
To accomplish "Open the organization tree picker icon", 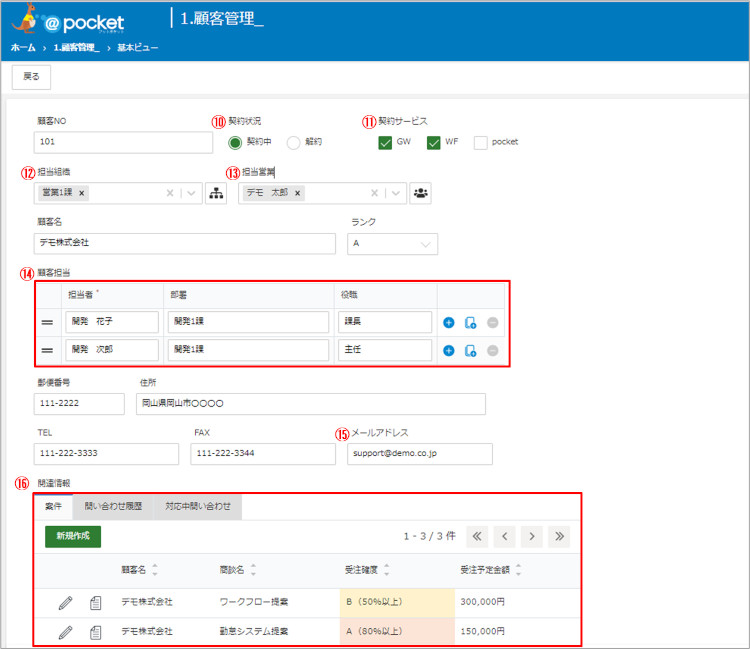I will (216, 193).
